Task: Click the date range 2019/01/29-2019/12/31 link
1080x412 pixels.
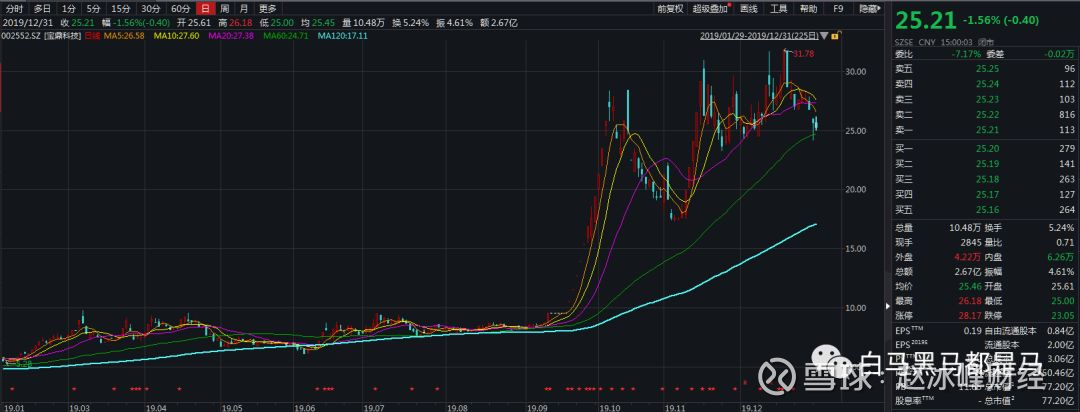Action: coord(759,35)
